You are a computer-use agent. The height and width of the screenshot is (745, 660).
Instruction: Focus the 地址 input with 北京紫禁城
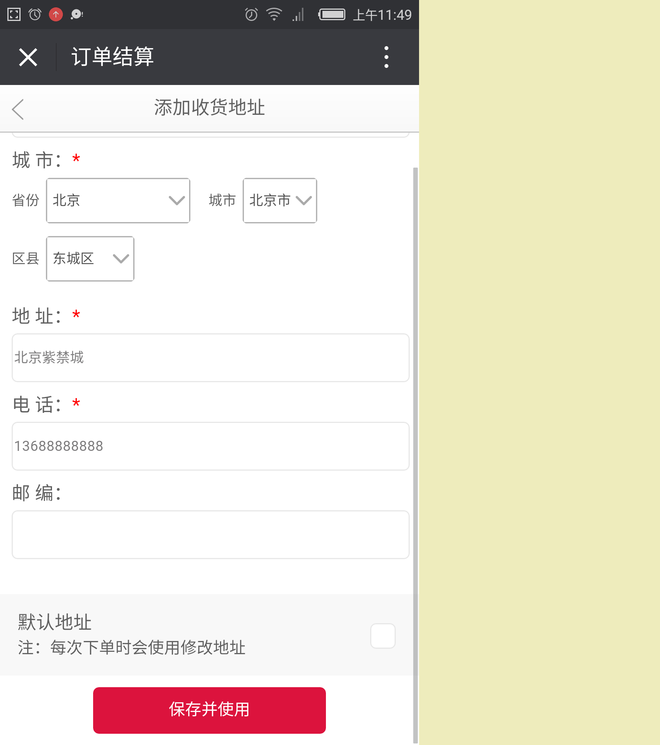[210, 357]
